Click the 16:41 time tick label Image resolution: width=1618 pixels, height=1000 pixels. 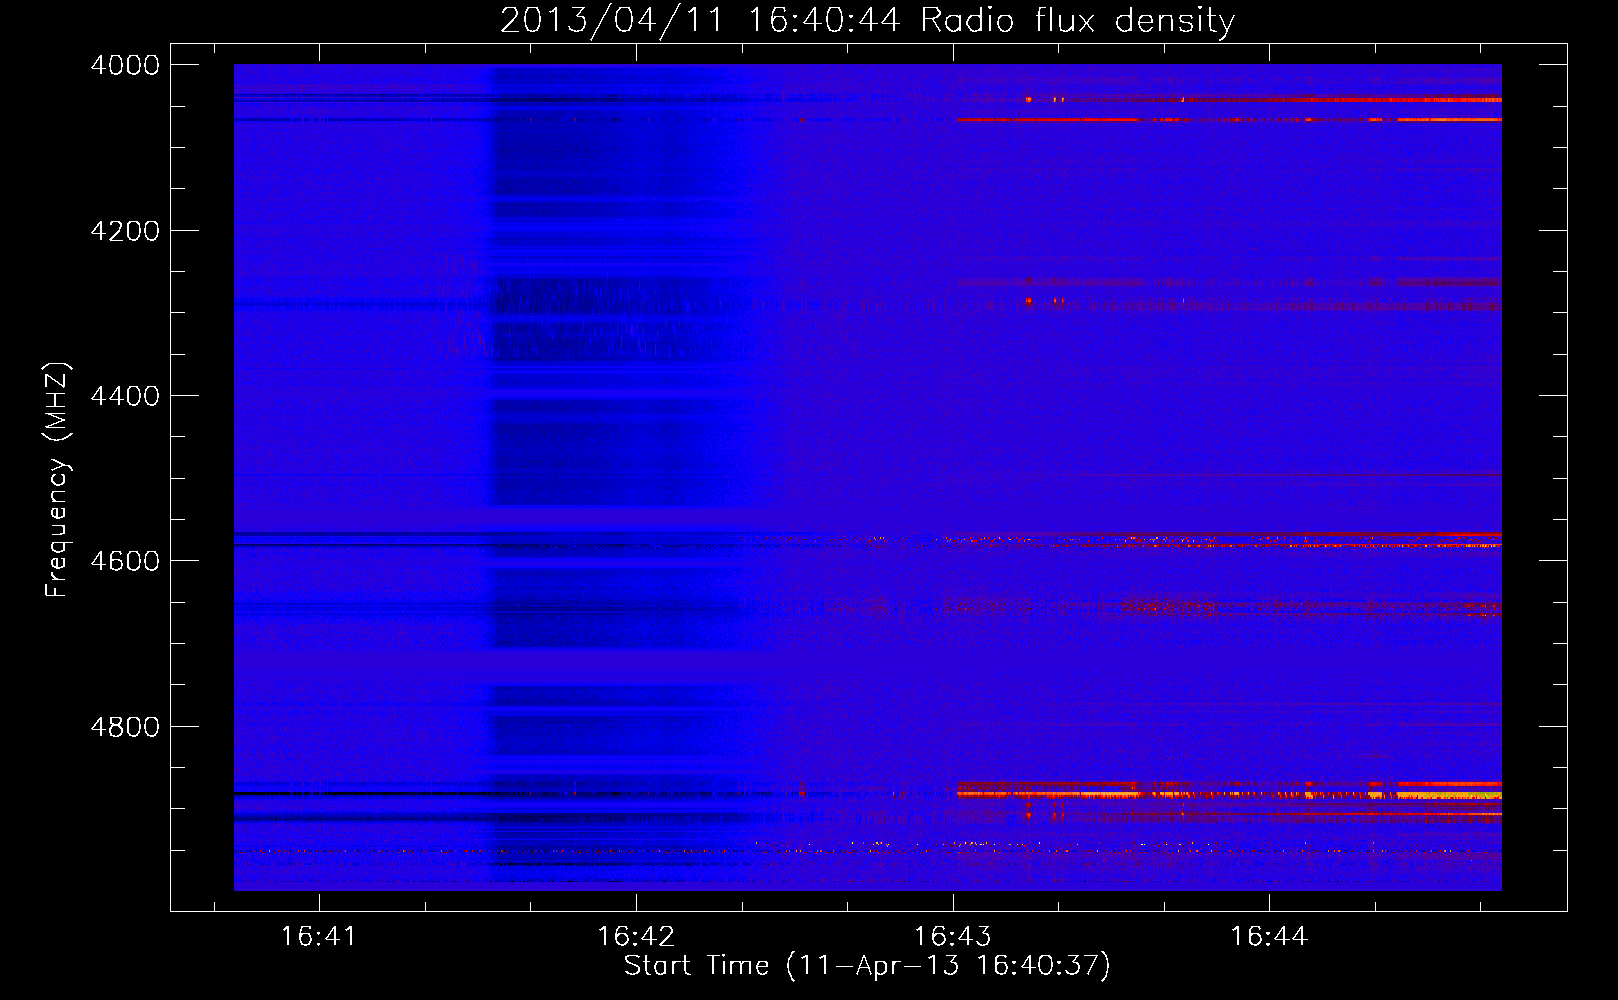point(318,937)
